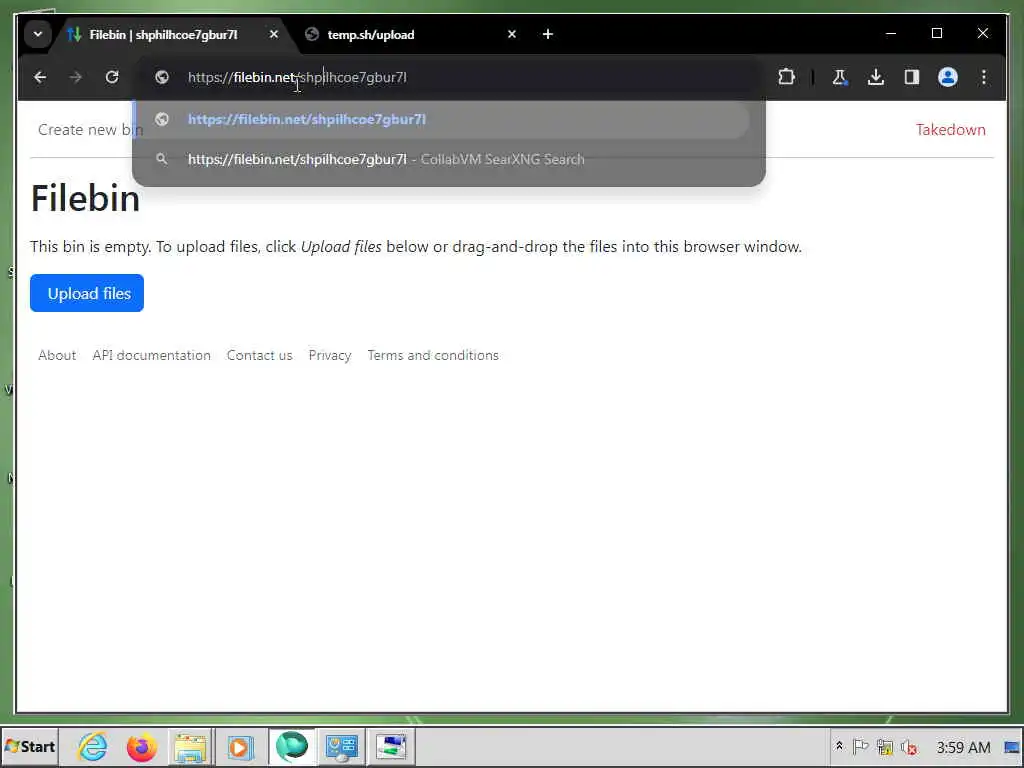Select the highlighted filebin.net URL suggestion
Screen dimensions: 1024x768
(441, 119)
